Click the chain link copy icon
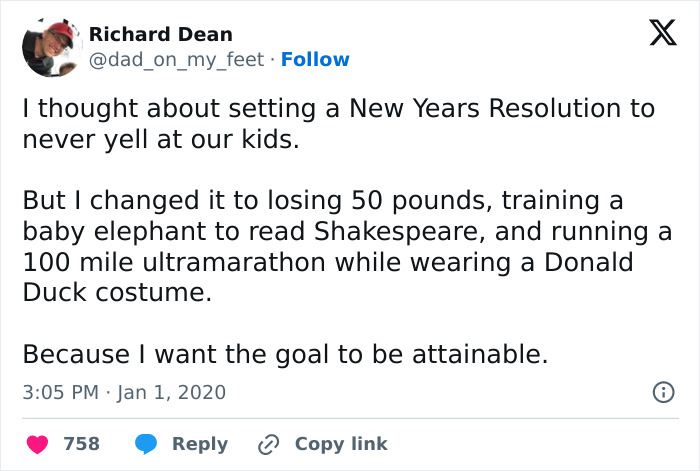700x471 pixels. click(x=268, y=443)
